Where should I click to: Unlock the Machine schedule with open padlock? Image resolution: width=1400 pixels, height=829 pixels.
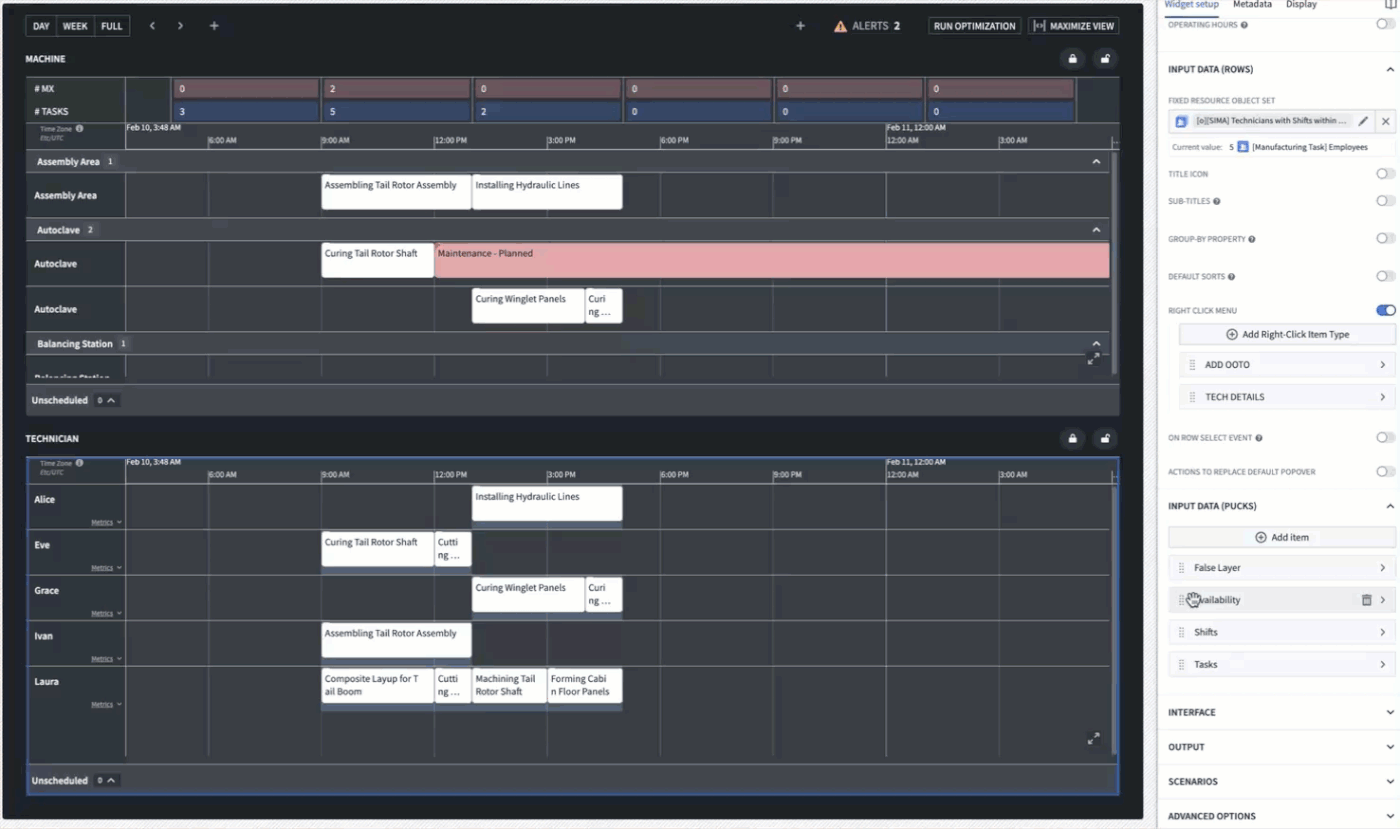(x=1105, y=59)
